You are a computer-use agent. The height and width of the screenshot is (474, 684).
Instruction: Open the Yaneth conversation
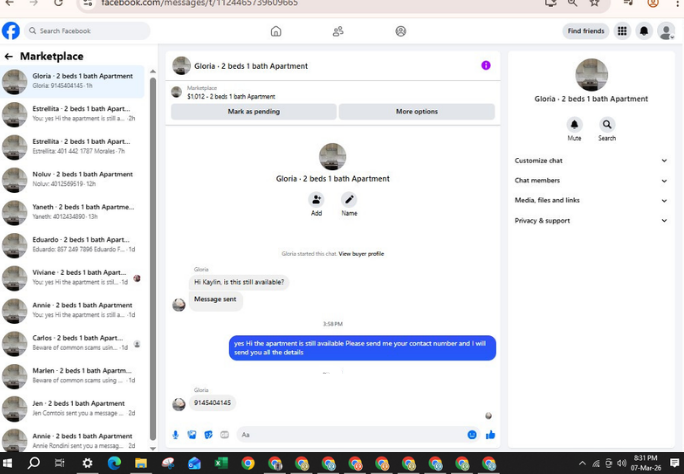click(72, 212)
